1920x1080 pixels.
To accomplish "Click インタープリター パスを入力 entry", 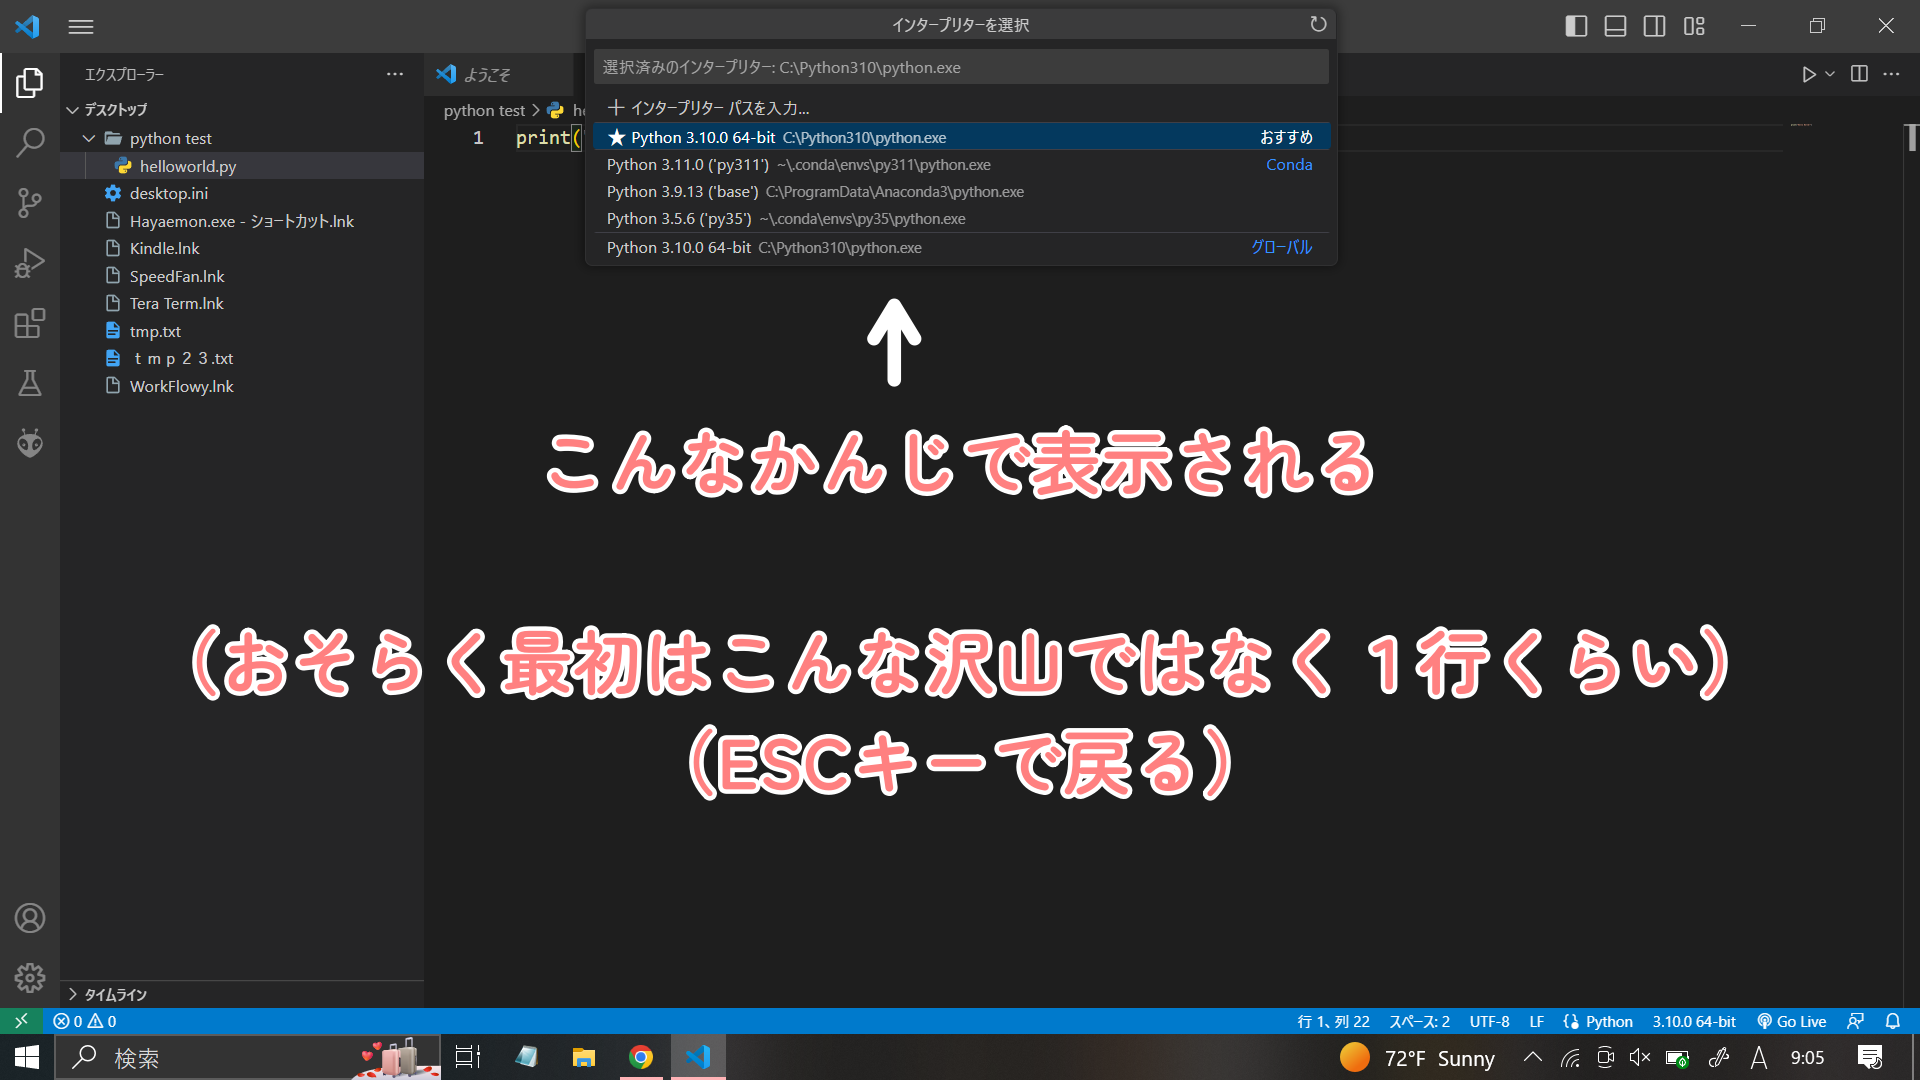I will tap(712, 107).
